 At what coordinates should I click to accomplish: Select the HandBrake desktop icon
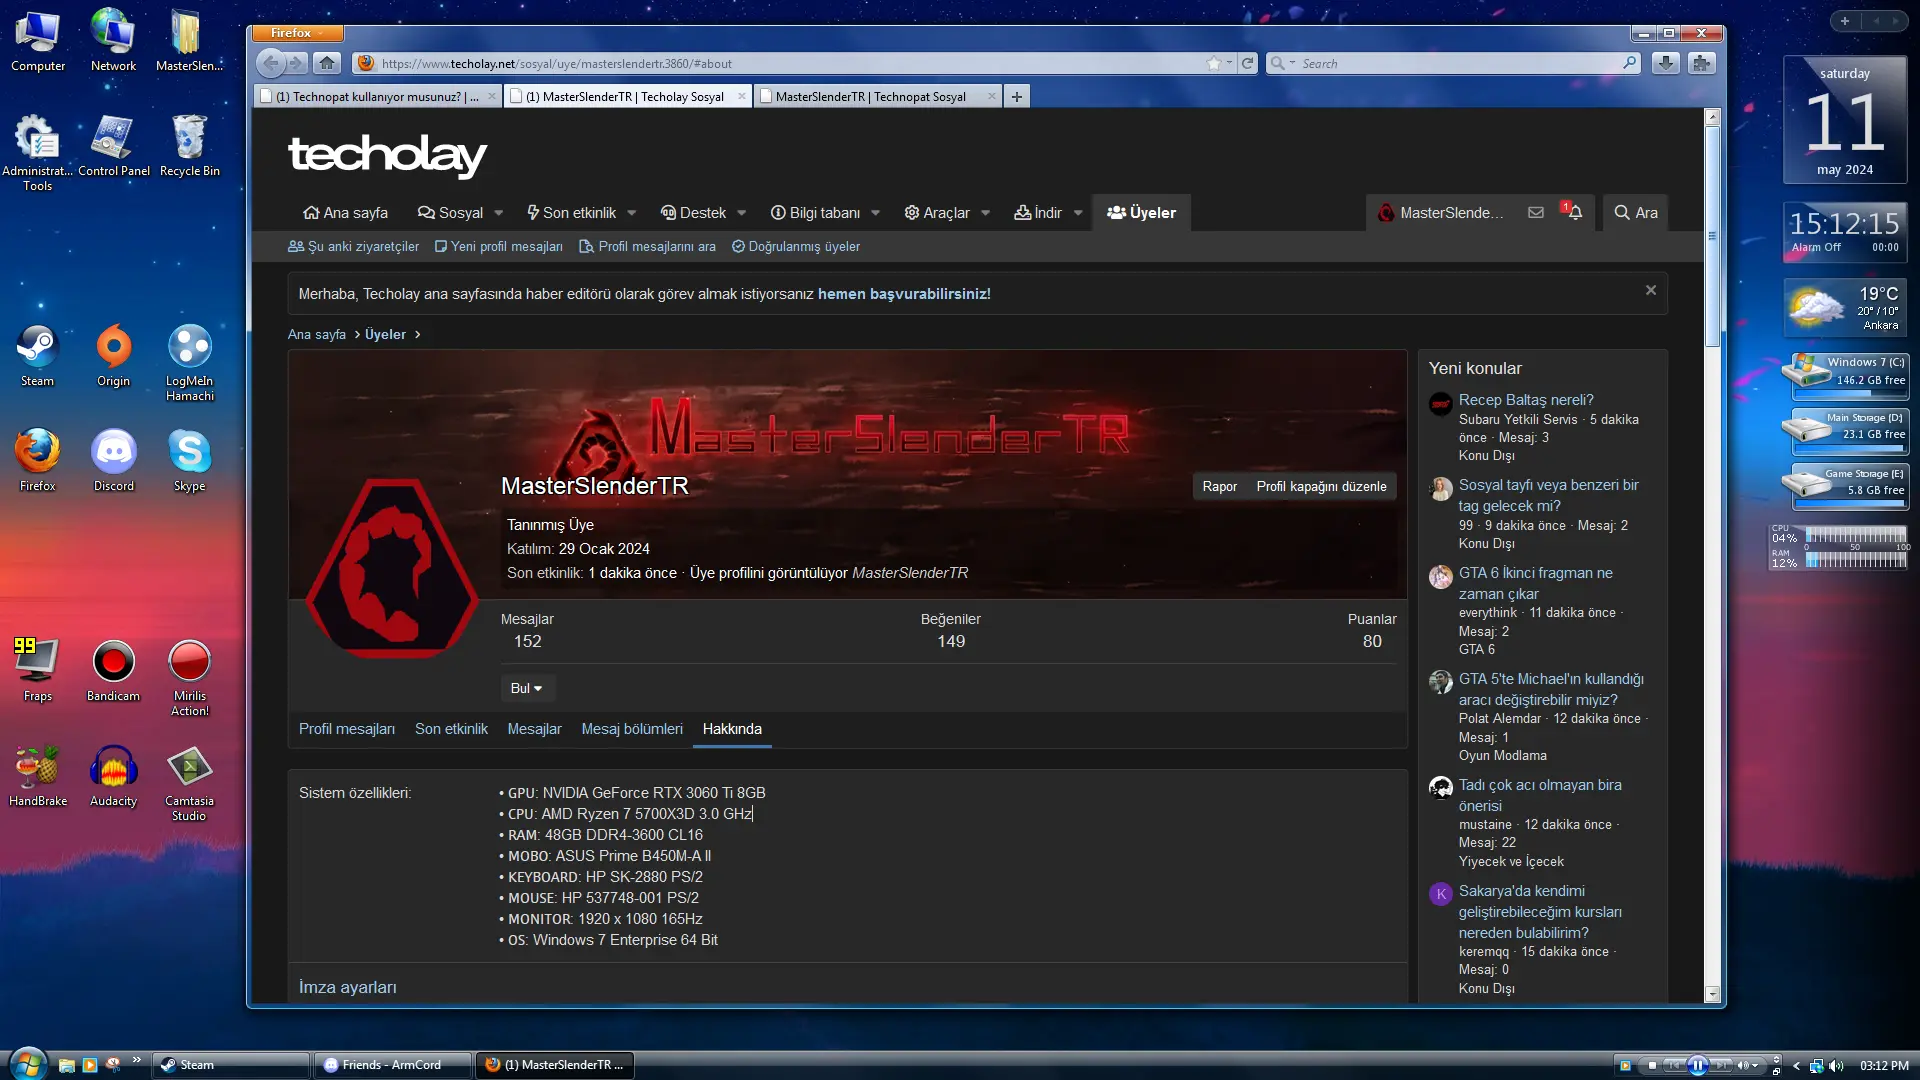point(37,776)
